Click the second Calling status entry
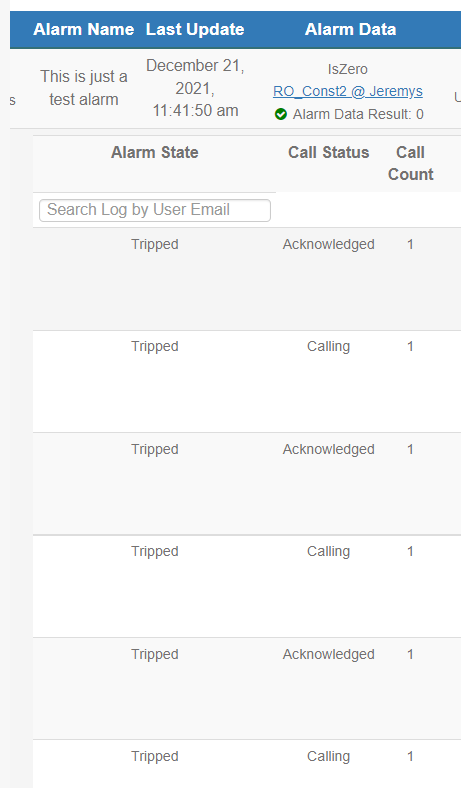 [329, 551]
